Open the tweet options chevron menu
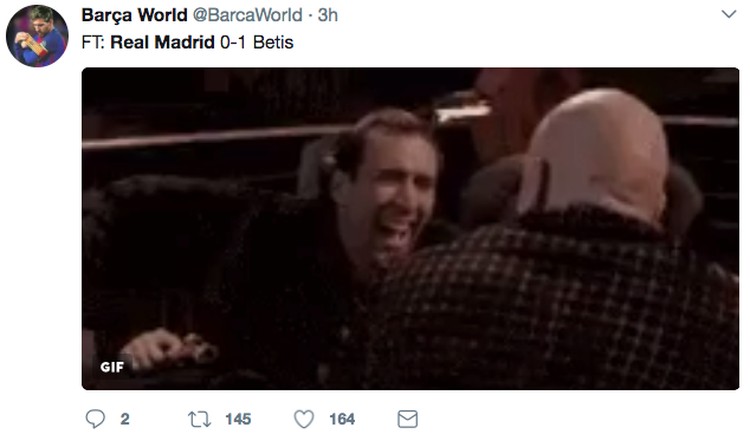Image resolution: width=750 pixels, height=434 pixels. point(728,14)
